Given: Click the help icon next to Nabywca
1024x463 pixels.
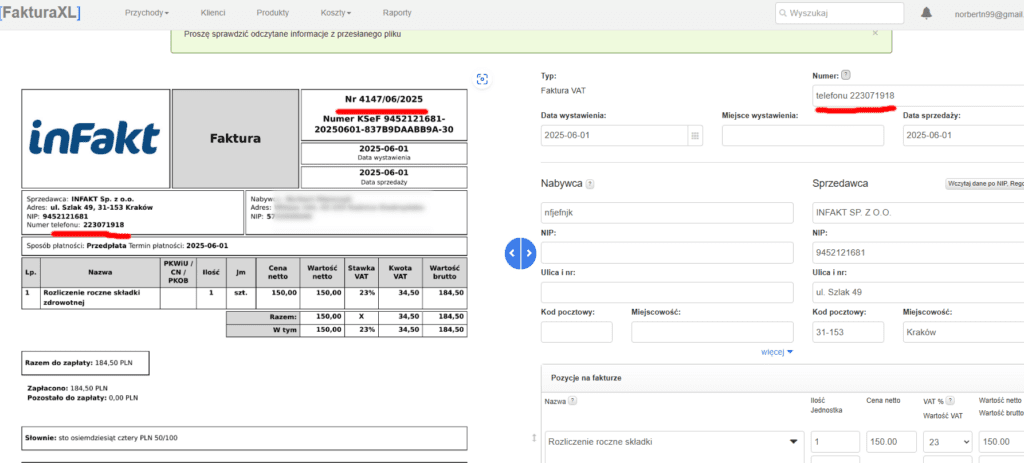Looking at the screenshot, I should [590, 184].
